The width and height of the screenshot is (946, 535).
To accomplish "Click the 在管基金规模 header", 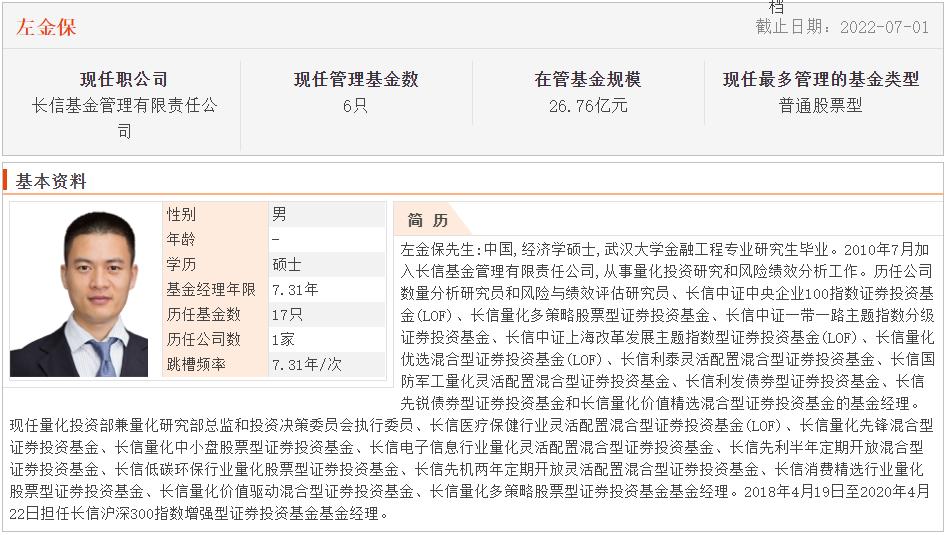I will click(x=588, y=79).
